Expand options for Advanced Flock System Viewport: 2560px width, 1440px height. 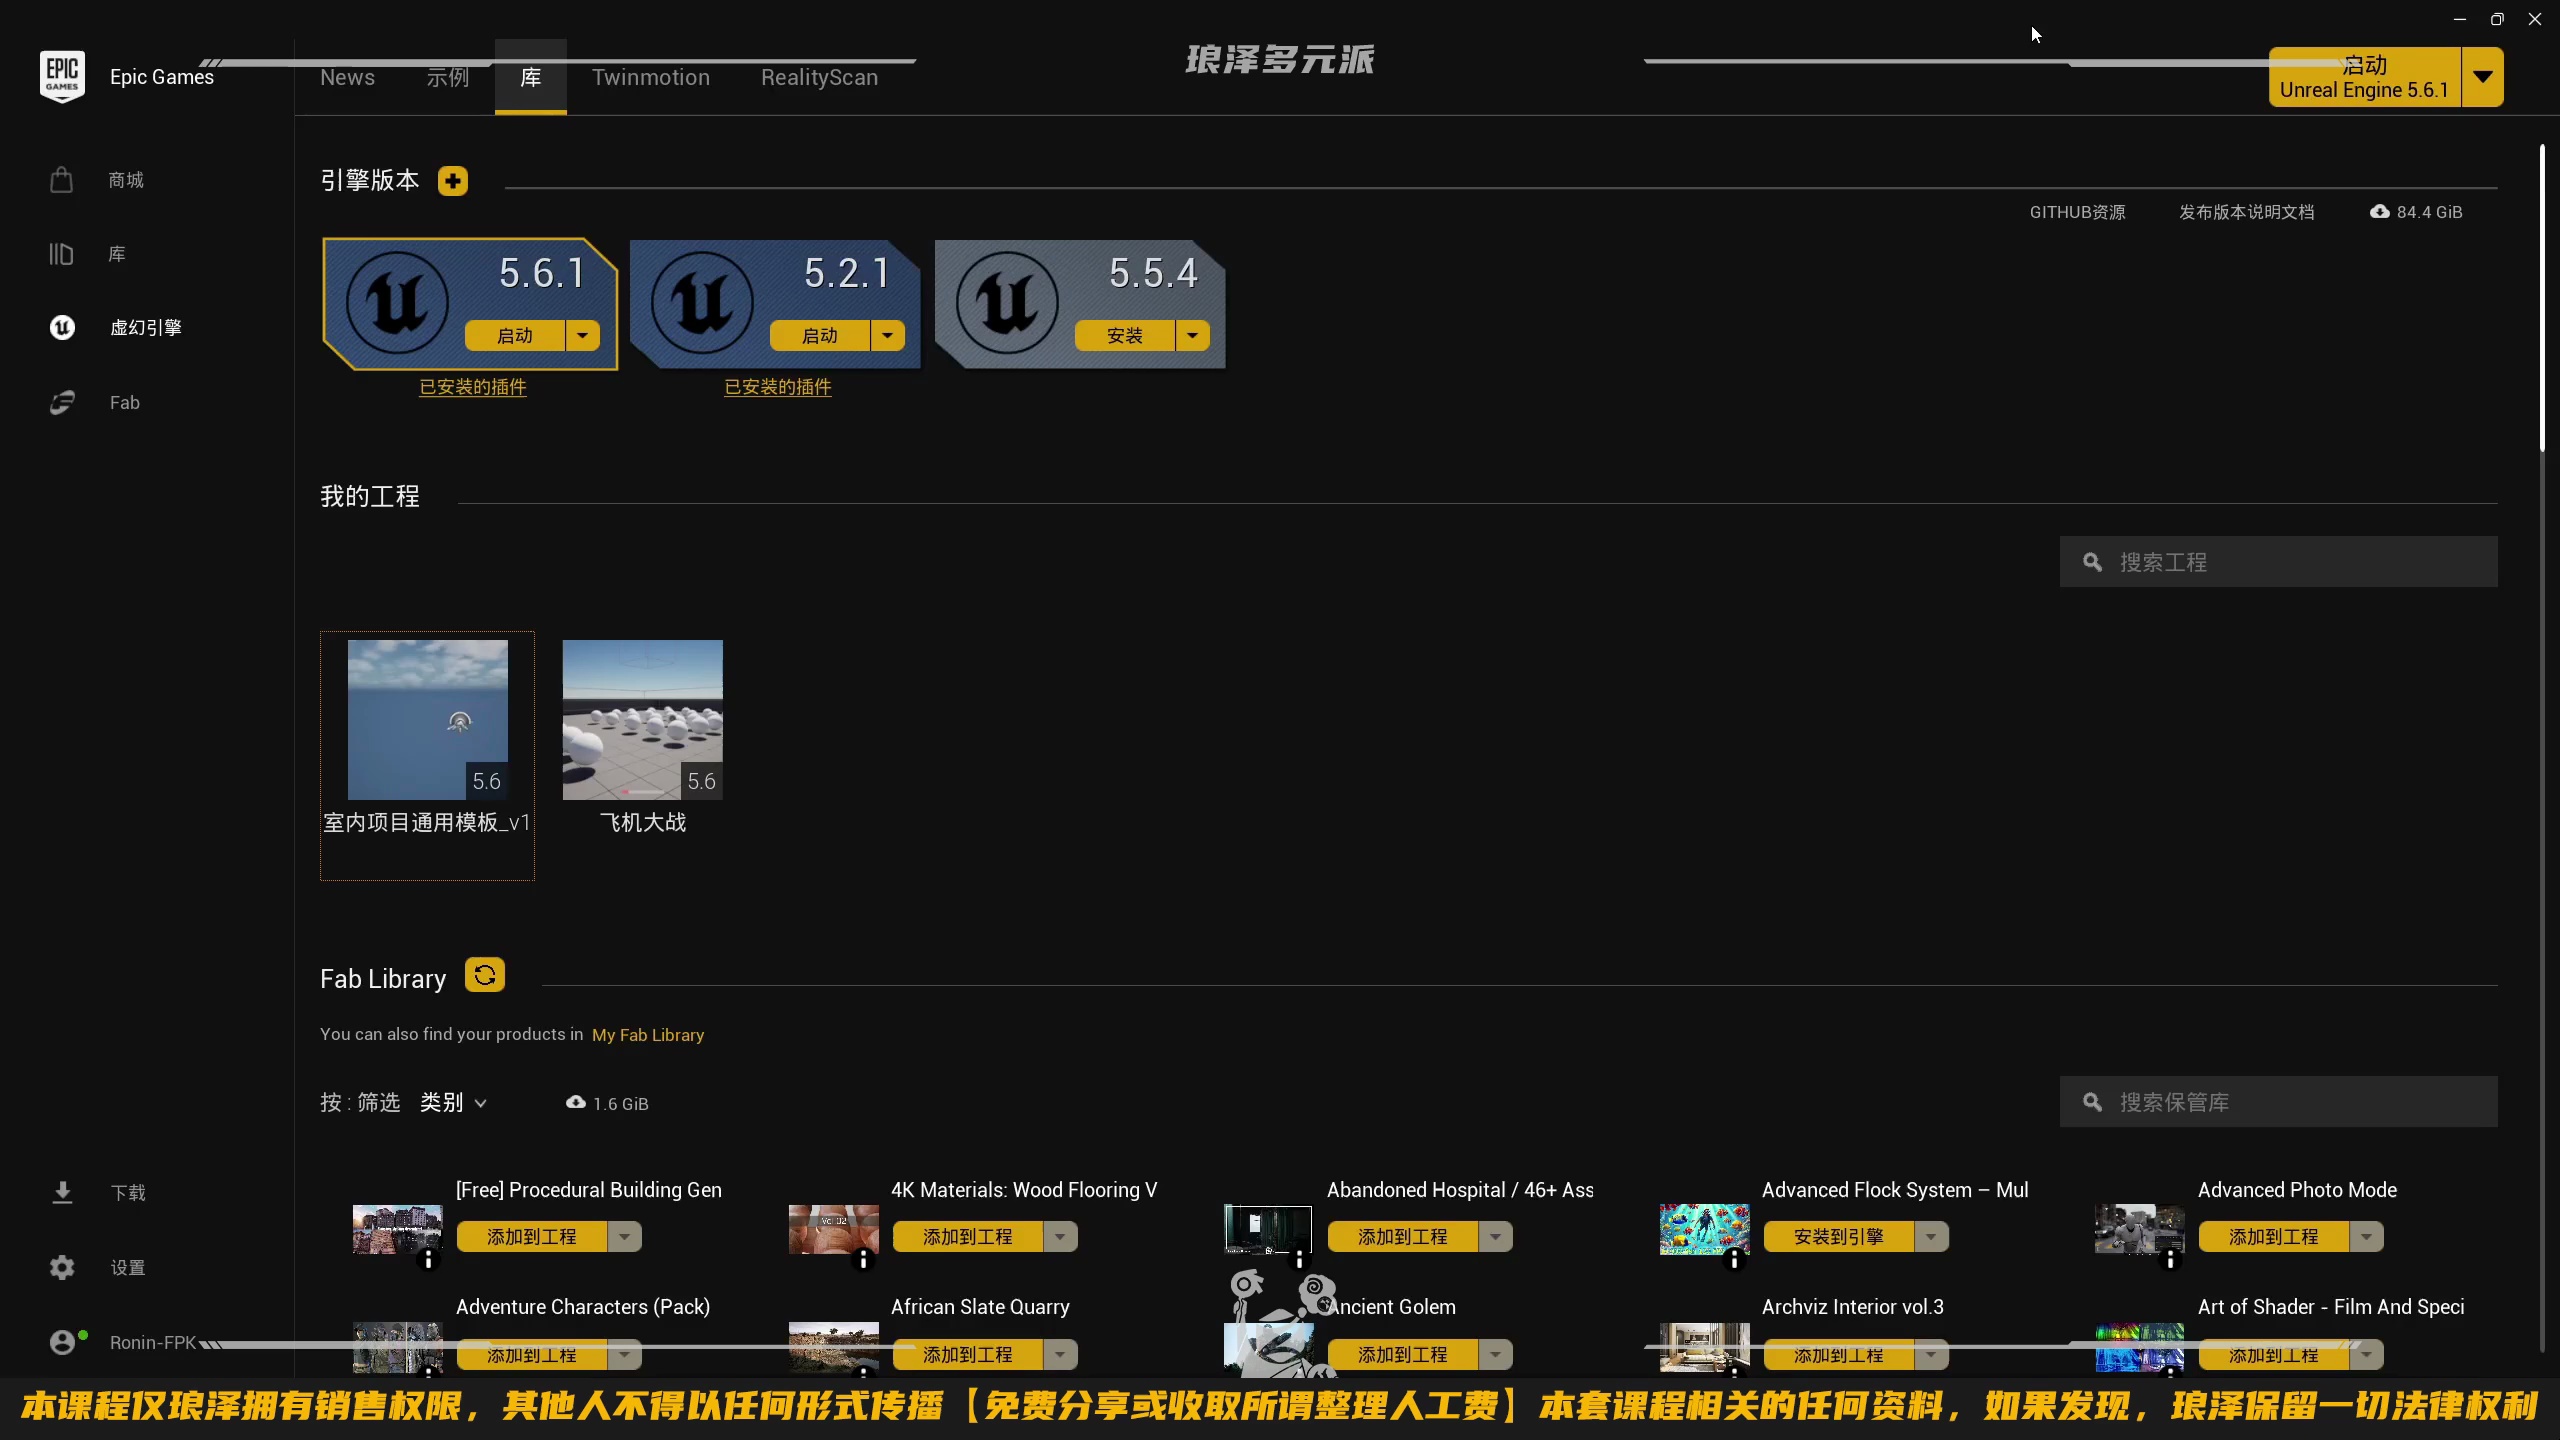[1931, 1237]
